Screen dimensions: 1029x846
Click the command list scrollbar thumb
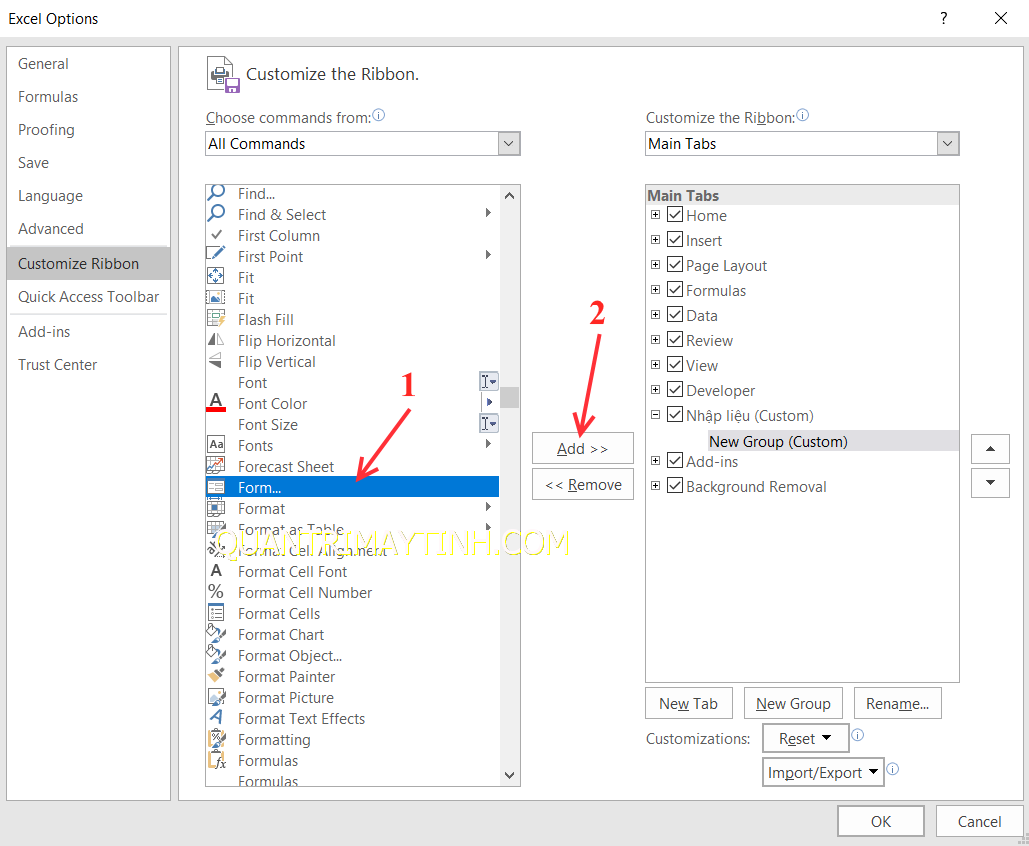pos(509,397)
